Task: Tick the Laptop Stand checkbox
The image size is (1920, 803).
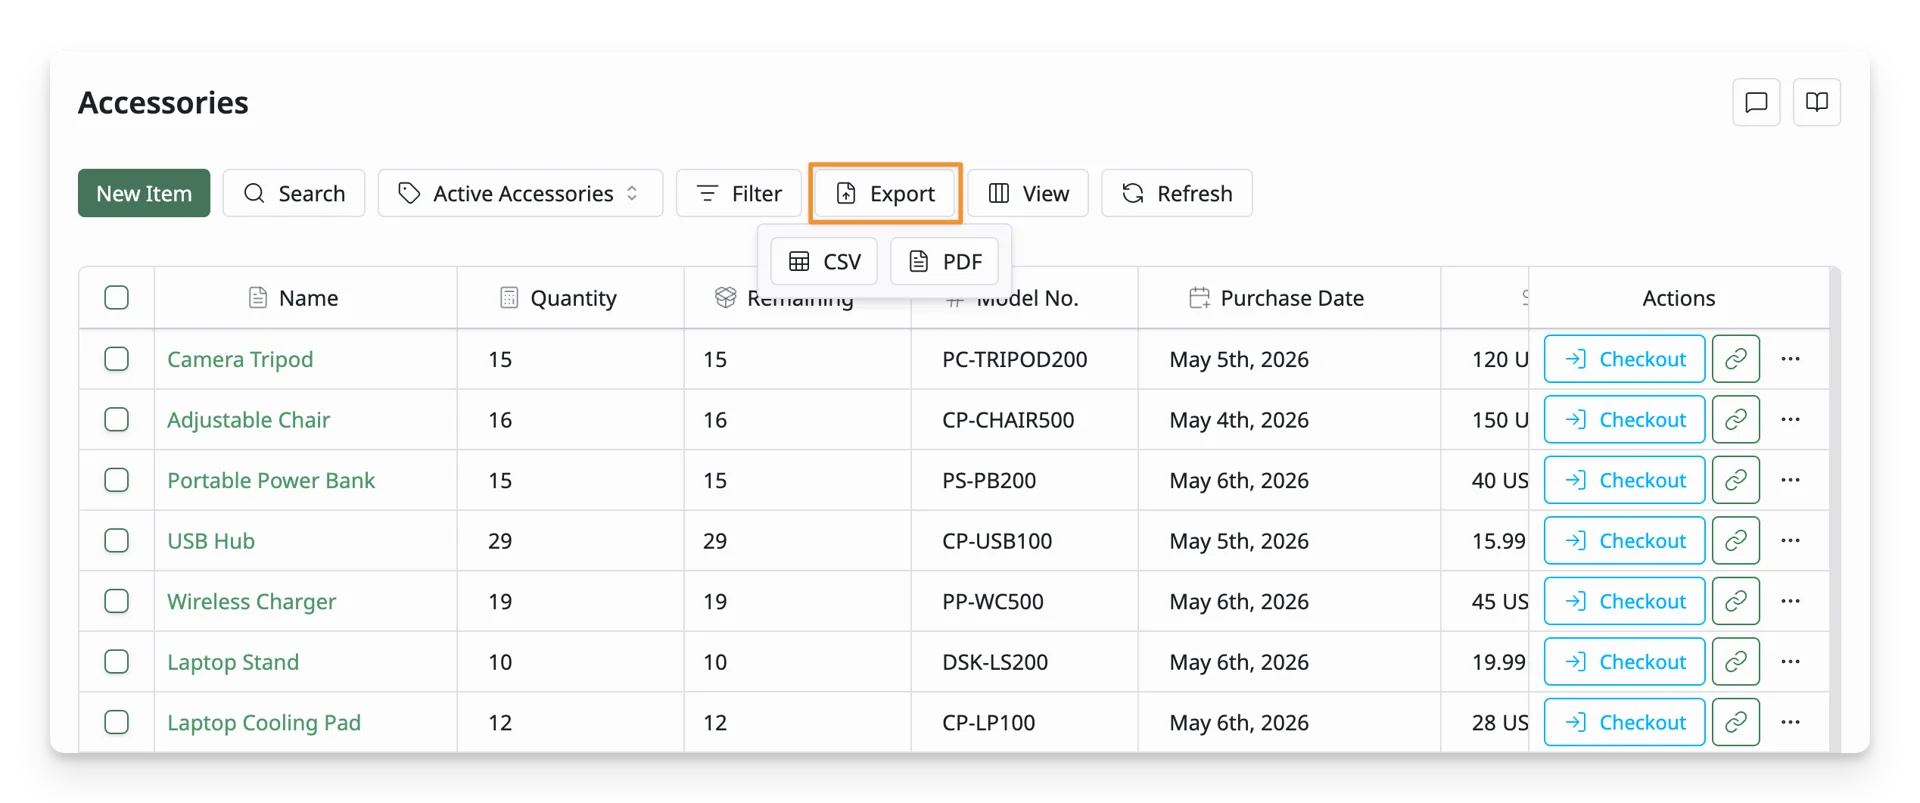Action: (117, 662)
